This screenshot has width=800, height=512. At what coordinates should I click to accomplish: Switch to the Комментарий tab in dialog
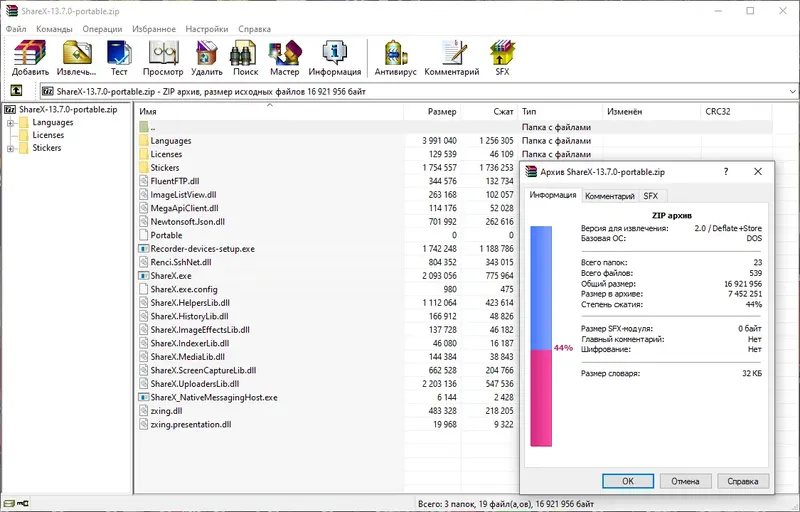pos(610,196)
